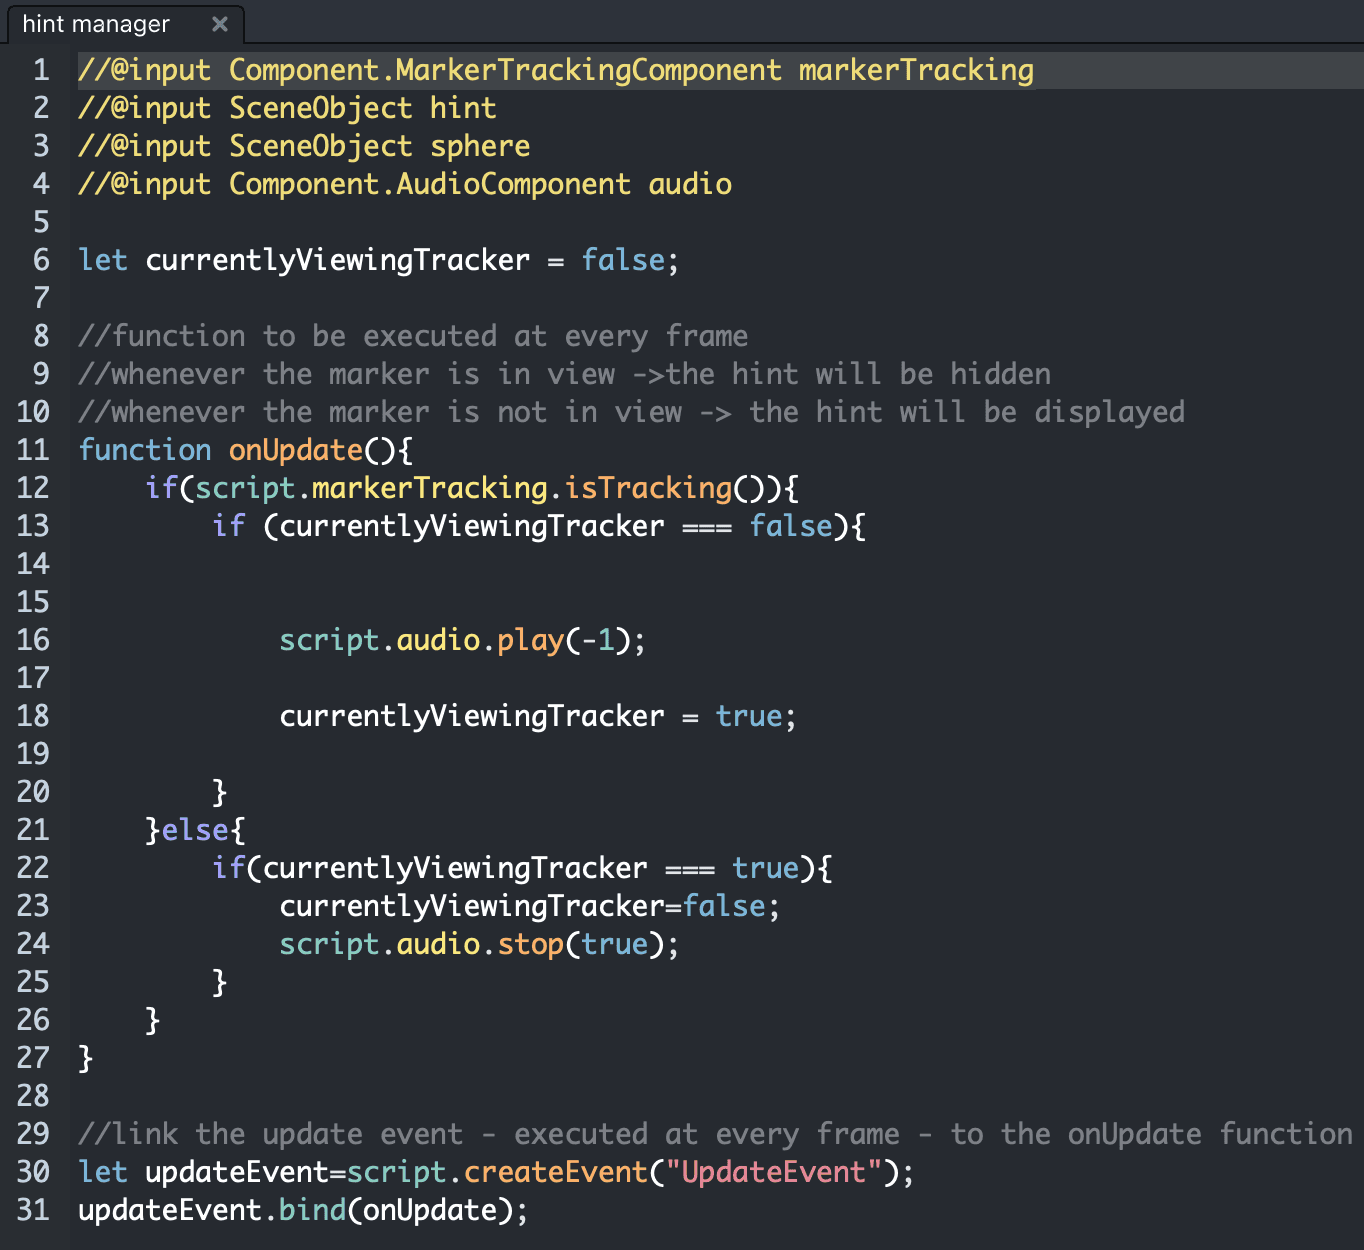Place cursor on 'SceneObject hint' input line
The image size is (1364, 1250).
pos(287,108)
